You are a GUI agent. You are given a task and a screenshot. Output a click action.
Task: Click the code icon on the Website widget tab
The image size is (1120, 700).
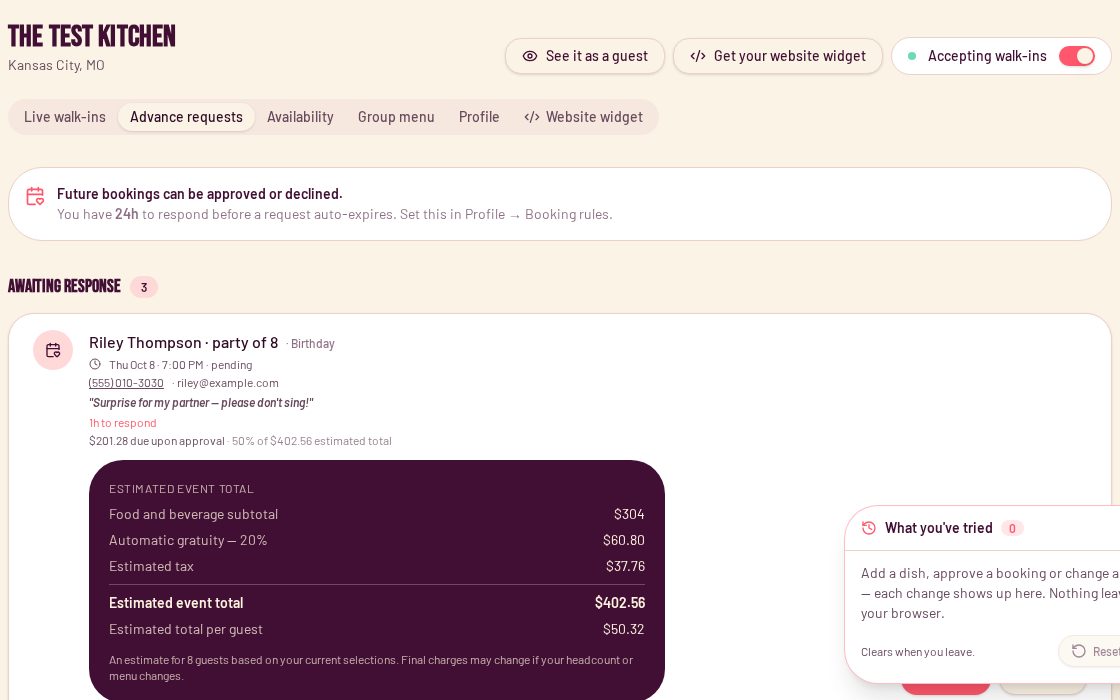(x=531, y=116)
